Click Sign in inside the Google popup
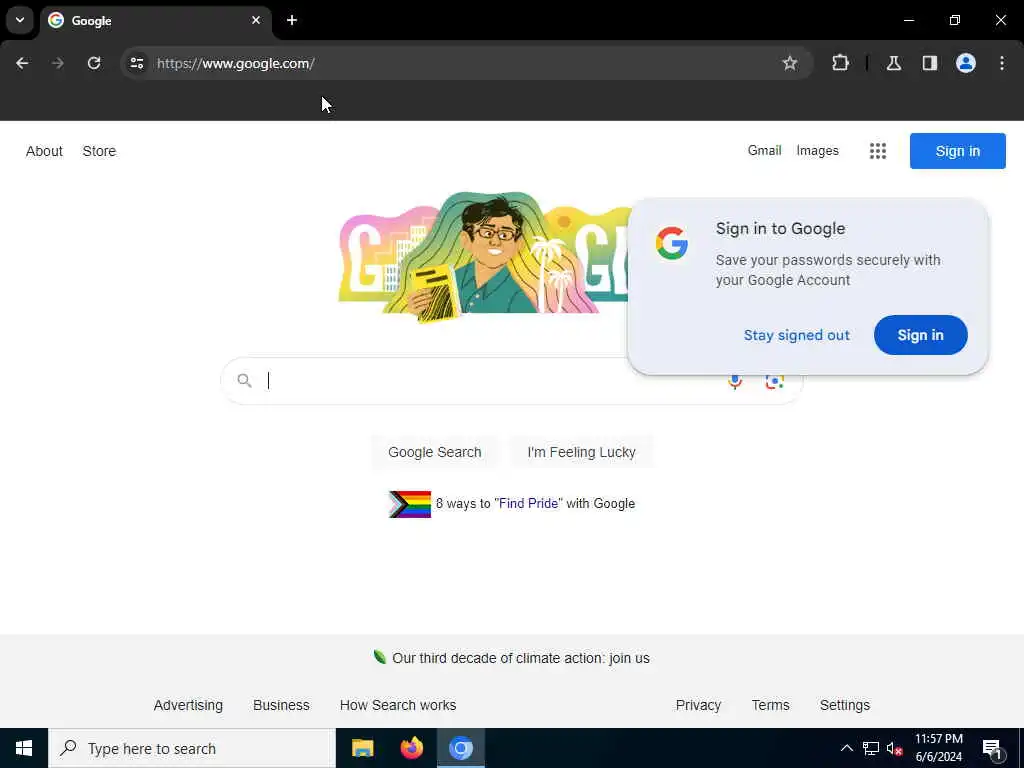The width and height of the screenshot is (1024, 768). coord(920,335)
